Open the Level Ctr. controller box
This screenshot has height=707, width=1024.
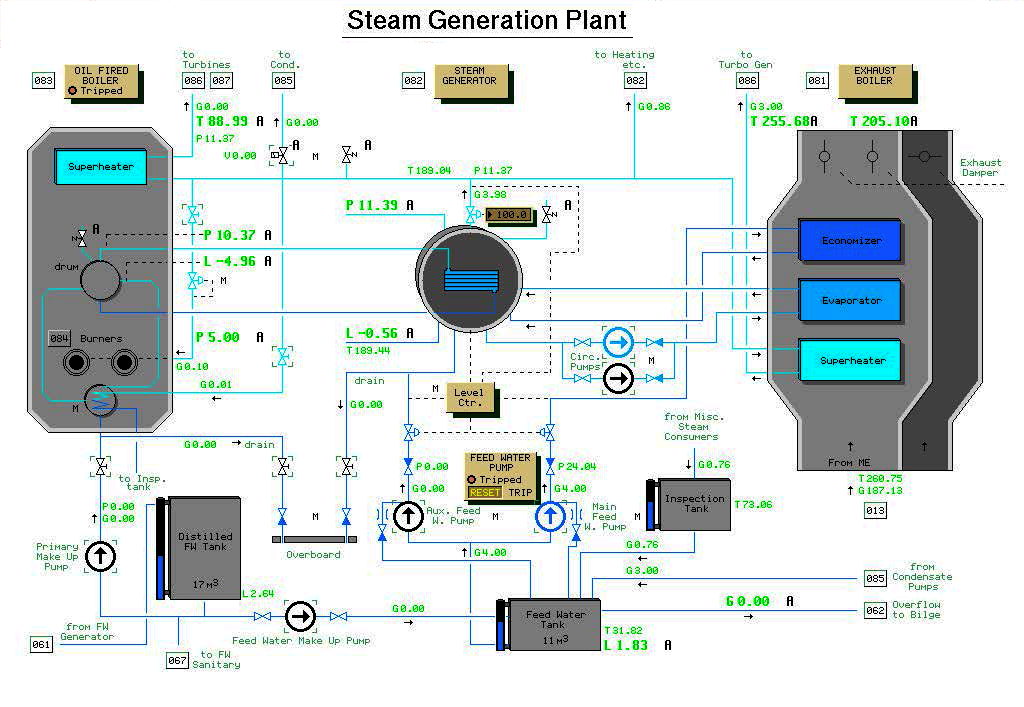coord(470,397)
